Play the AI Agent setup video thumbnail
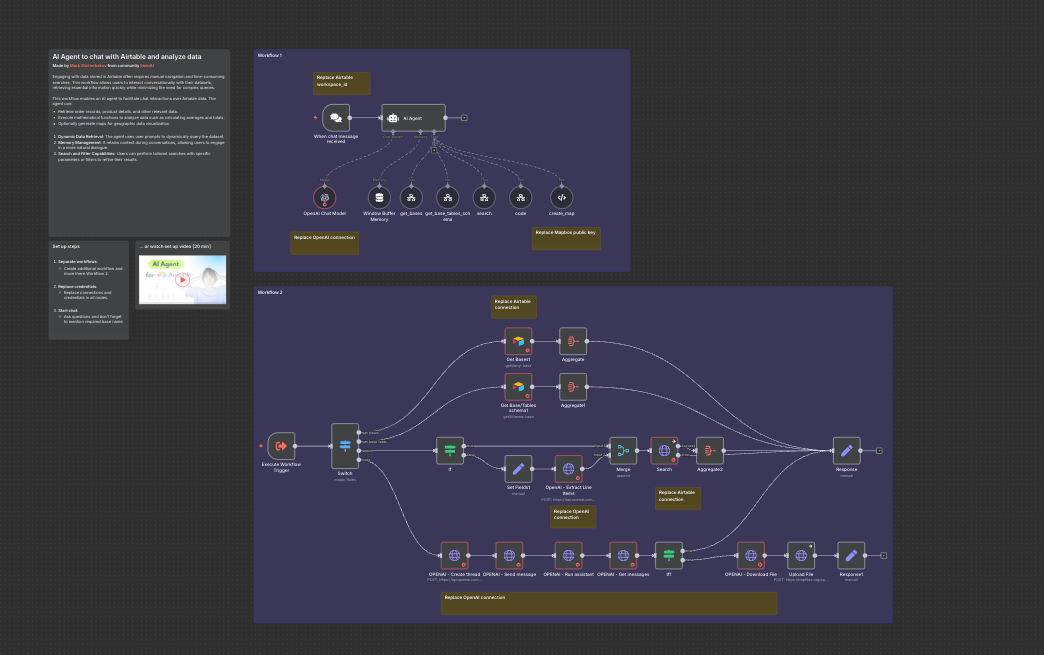This screenshot has height=655, width=1044. click(182, 280)
